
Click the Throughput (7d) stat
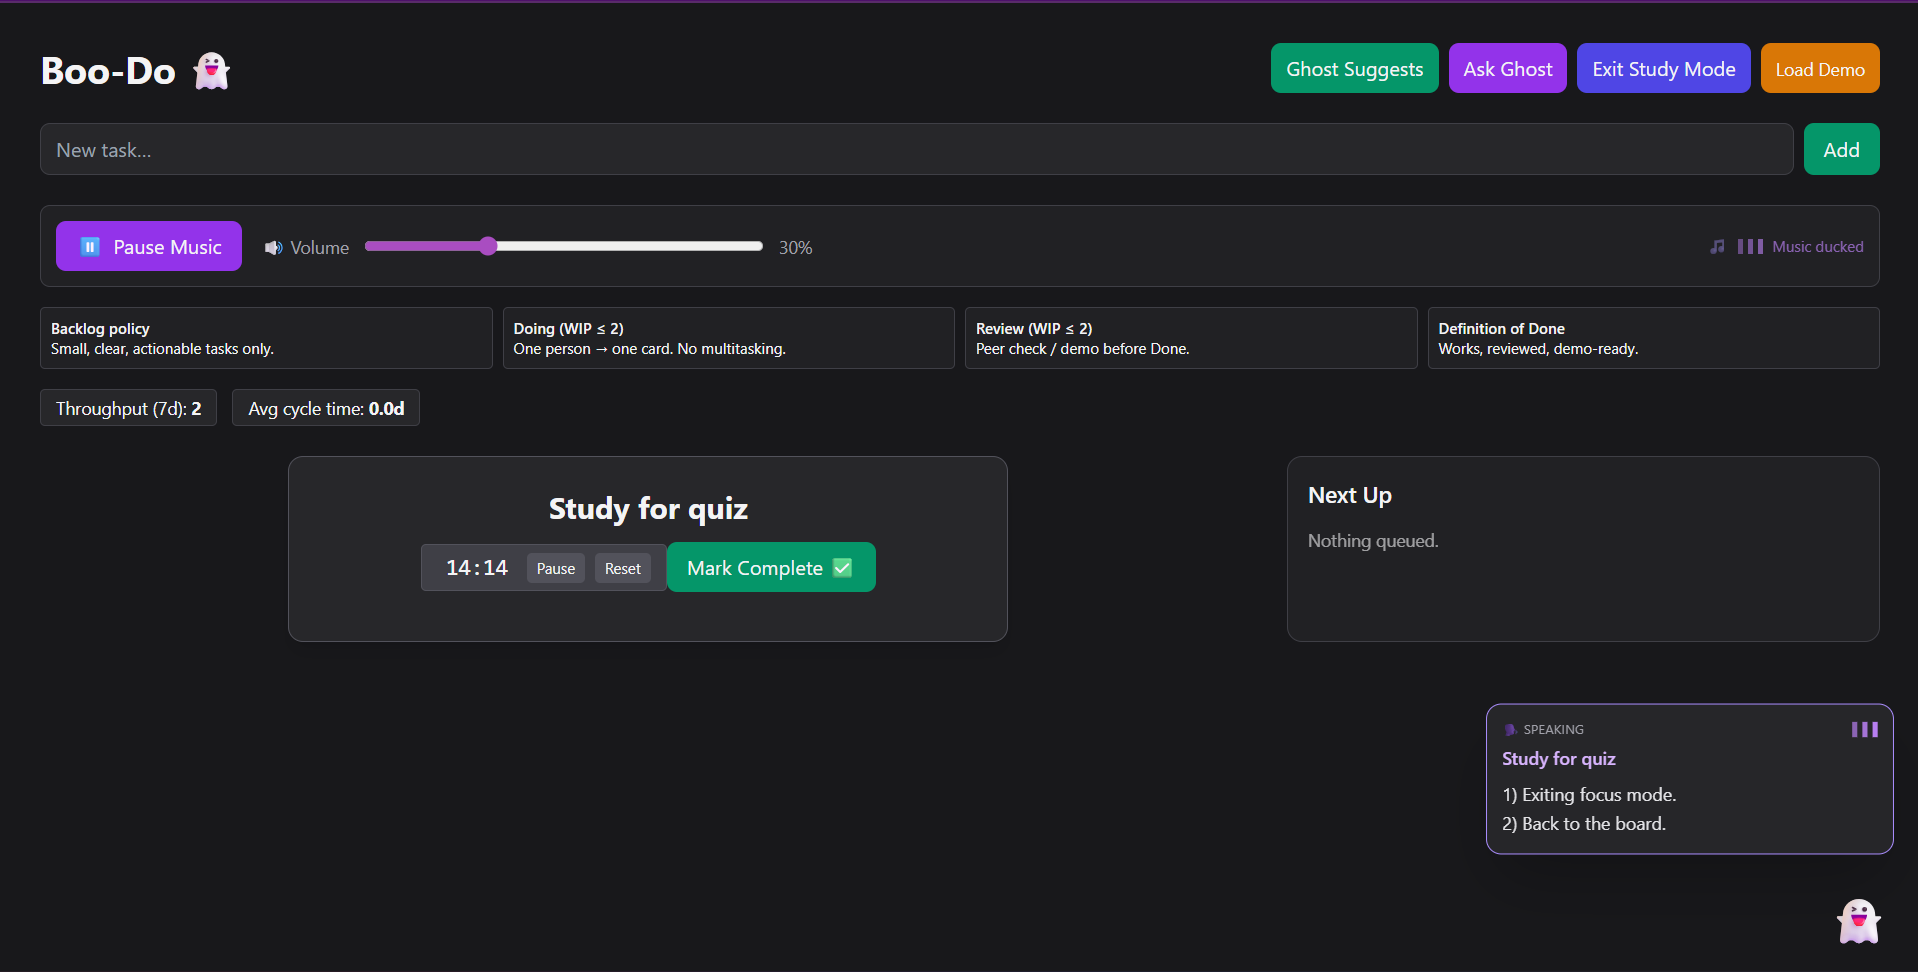[128, 408]
